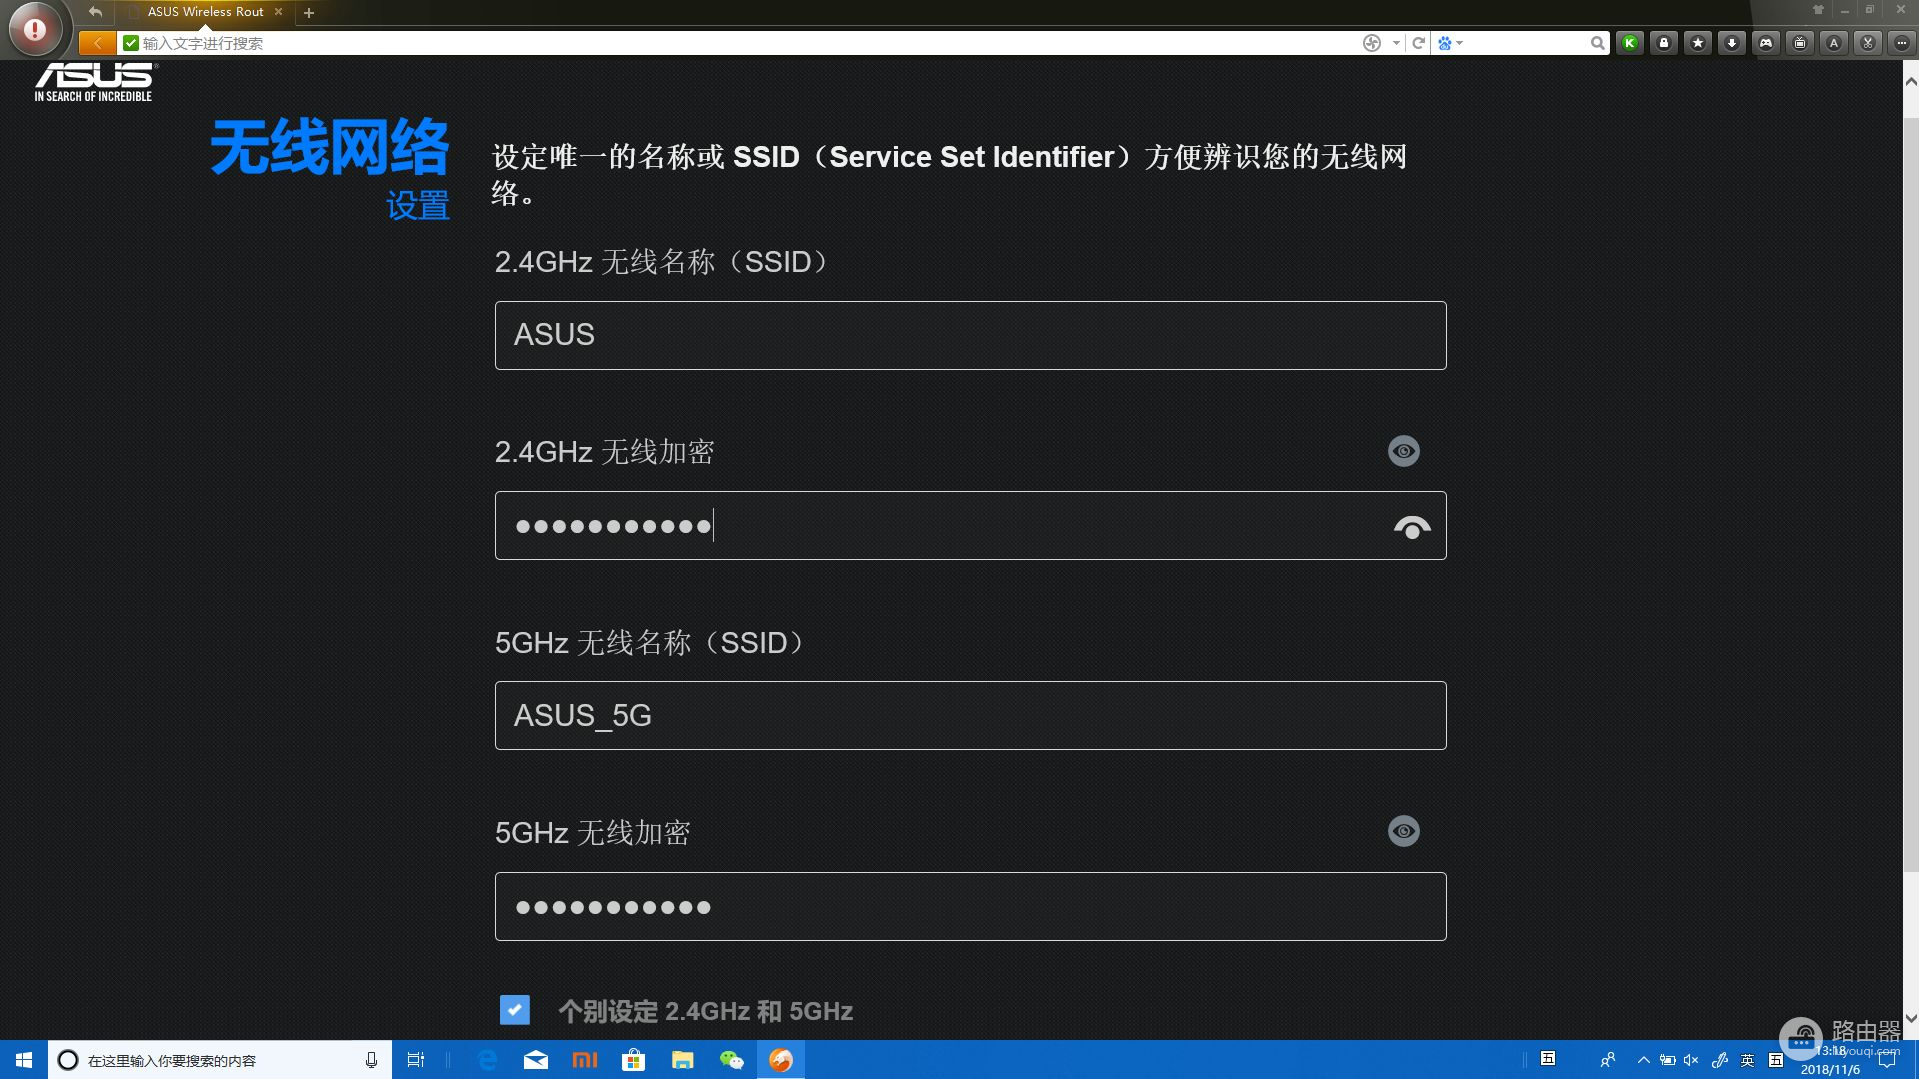Click the muted volume tray icon
The image size is (1919, 1079).
tap(1691, 1060)
